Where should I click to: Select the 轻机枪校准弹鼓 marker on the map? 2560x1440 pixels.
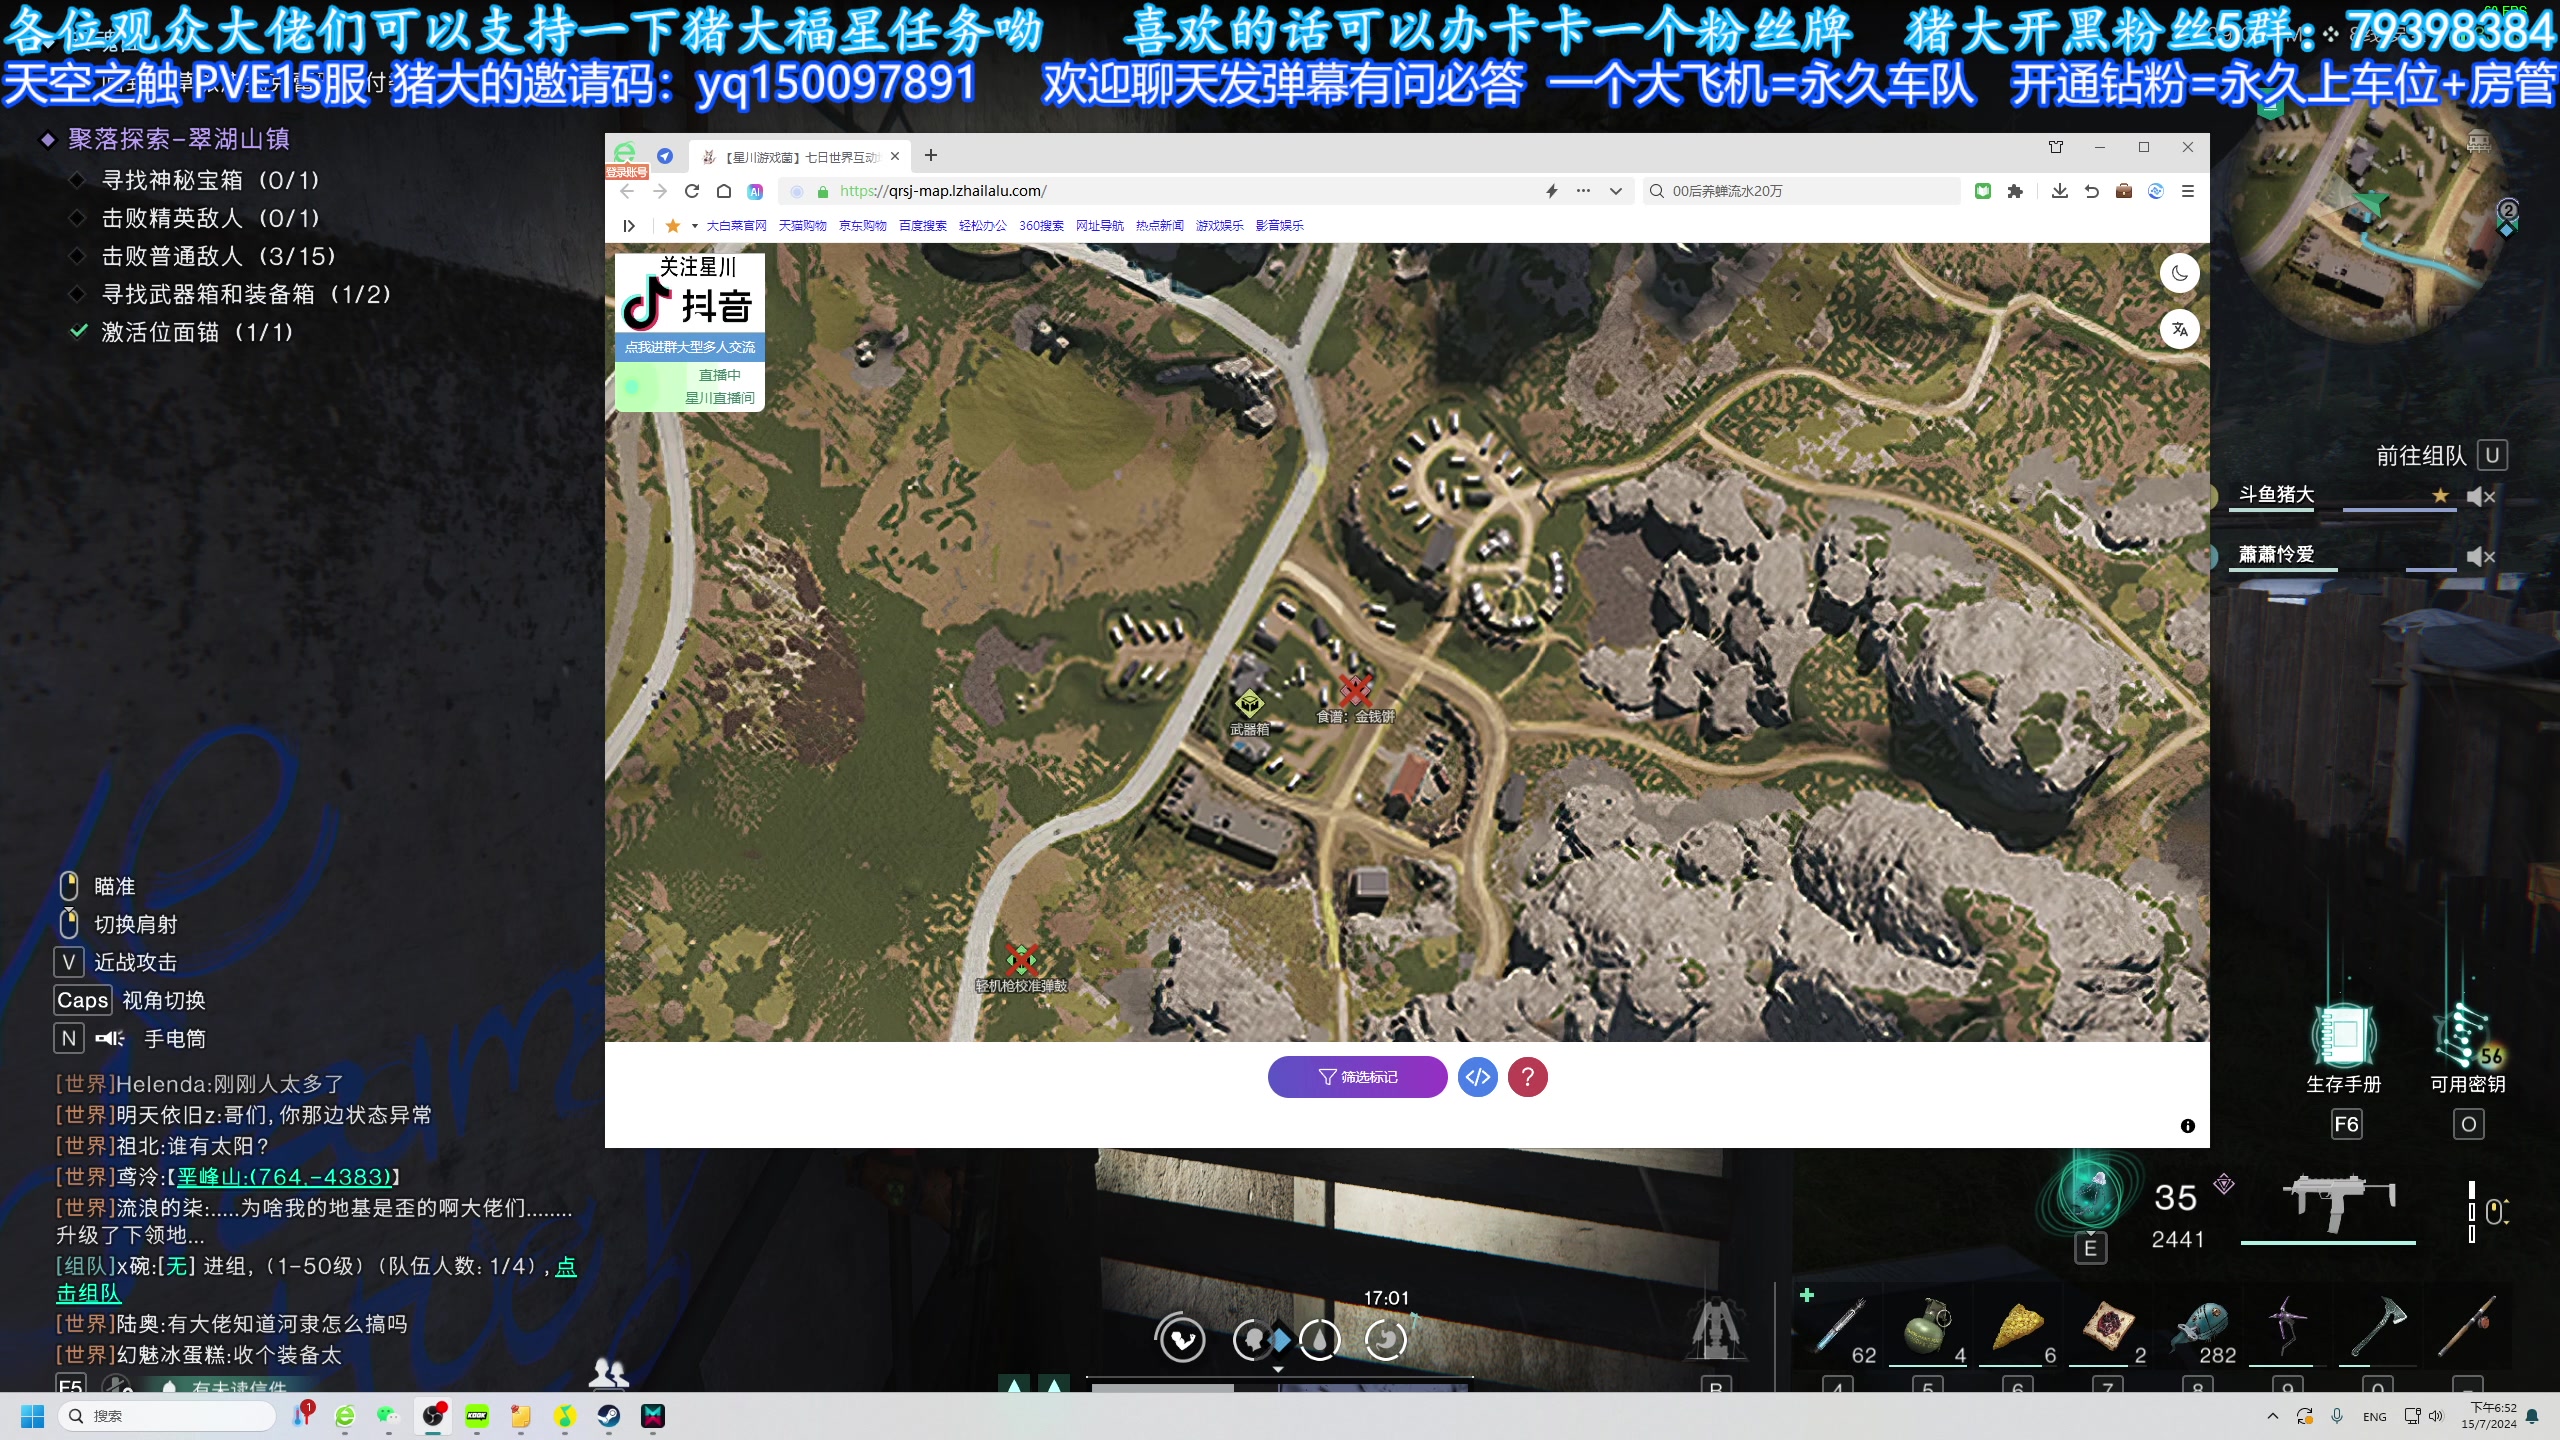tap(1020, 960)
